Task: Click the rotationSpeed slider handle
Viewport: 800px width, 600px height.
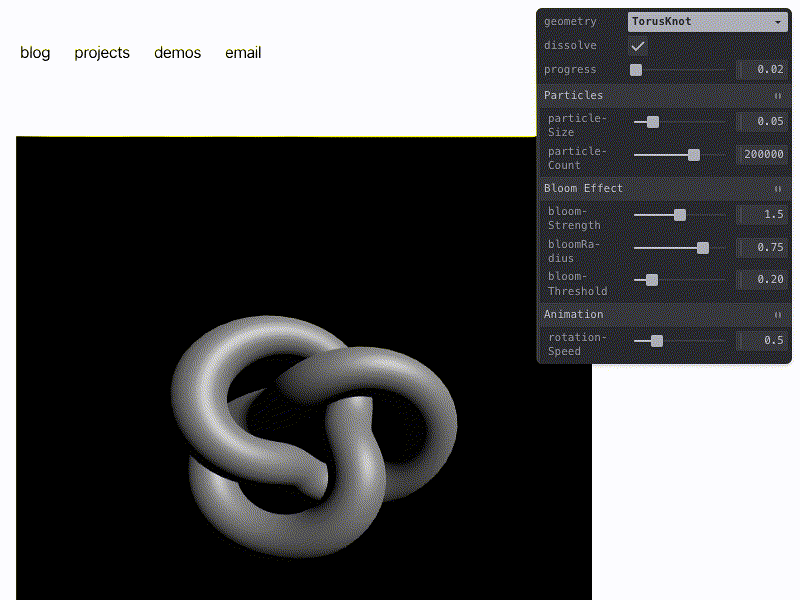Action: [657, 341]
